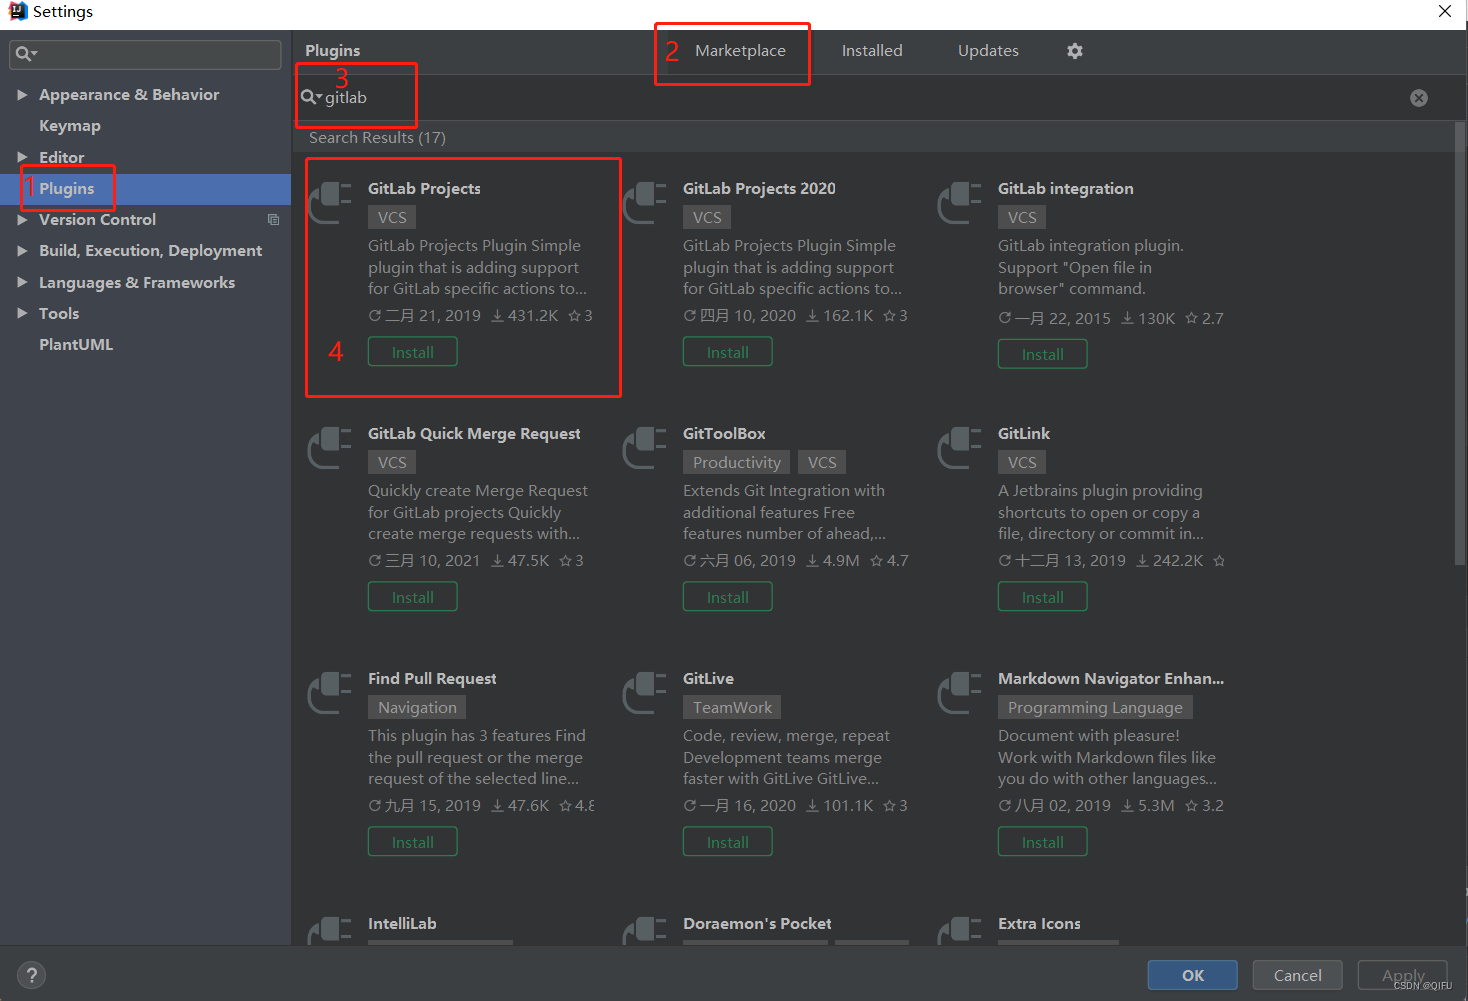Open search options magnifier in plugin search
The width and height of the screenshot is (1468, 1001).
pos(311,97)
